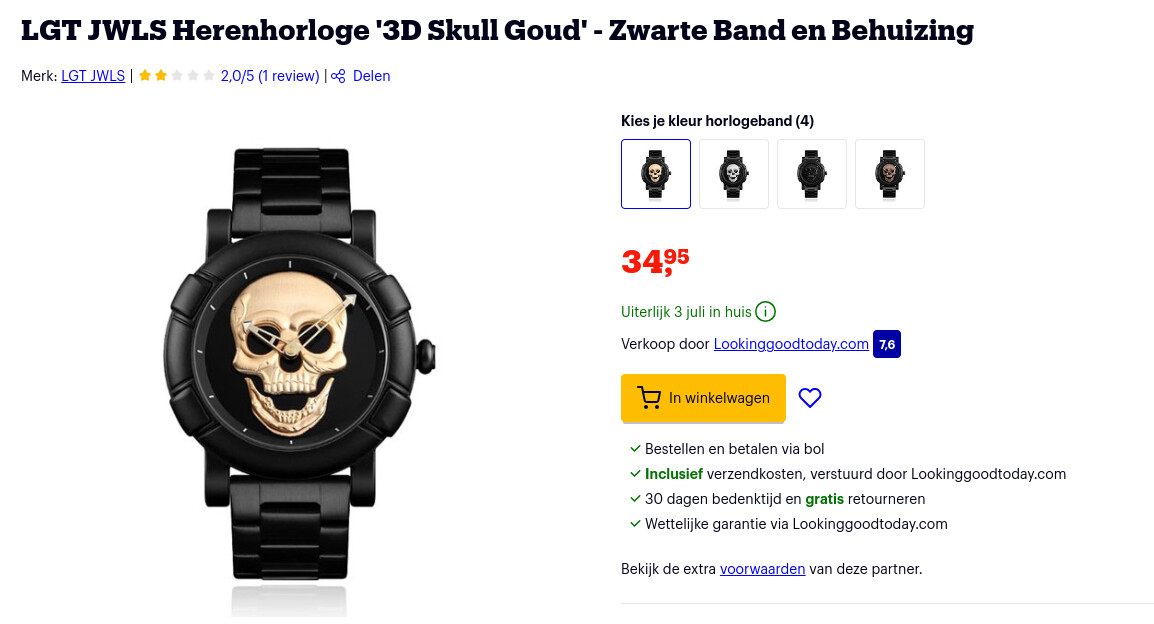
Task: Click the product title heading
Action: click(x=497, y=31)
